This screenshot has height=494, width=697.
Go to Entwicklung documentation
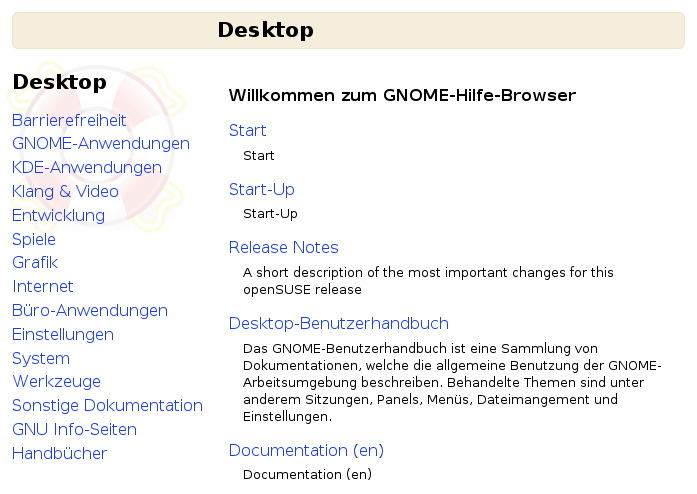coord(59,216)
